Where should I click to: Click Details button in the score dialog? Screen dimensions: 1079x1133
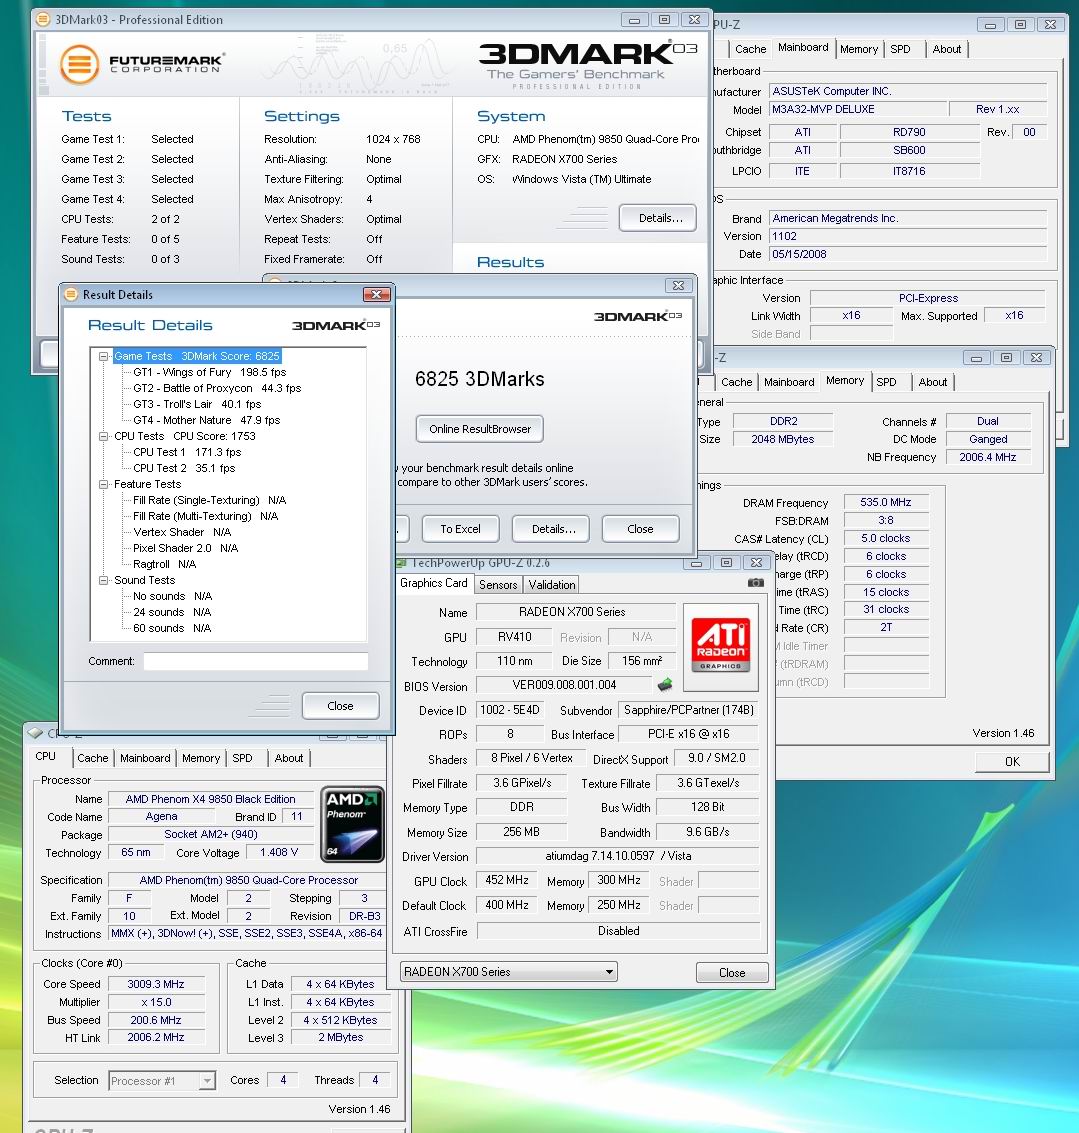click(x=551, y=529)
